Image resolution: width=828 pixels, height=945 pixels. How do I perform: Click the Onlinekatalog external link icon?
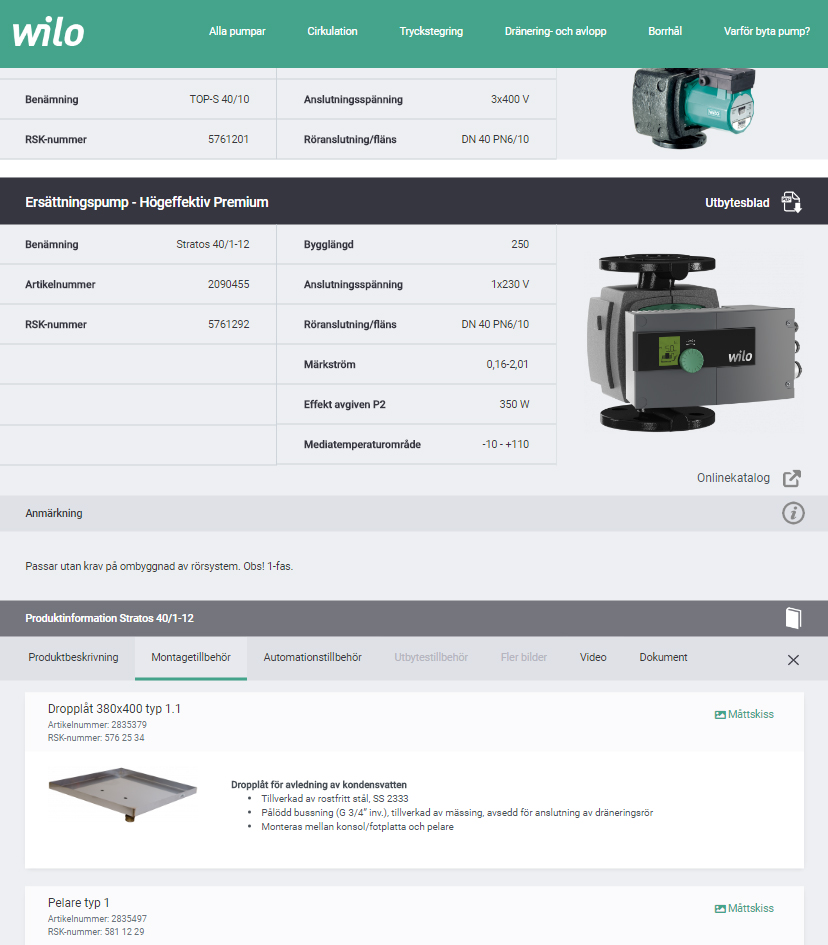tap(792, 478)
